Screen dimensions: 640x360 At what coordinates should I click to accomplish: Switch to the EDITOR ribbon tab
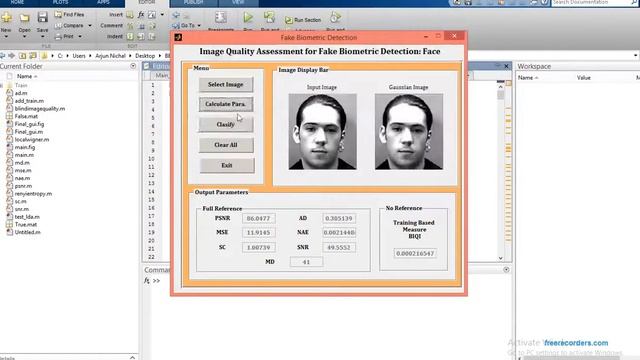[147, 2]
